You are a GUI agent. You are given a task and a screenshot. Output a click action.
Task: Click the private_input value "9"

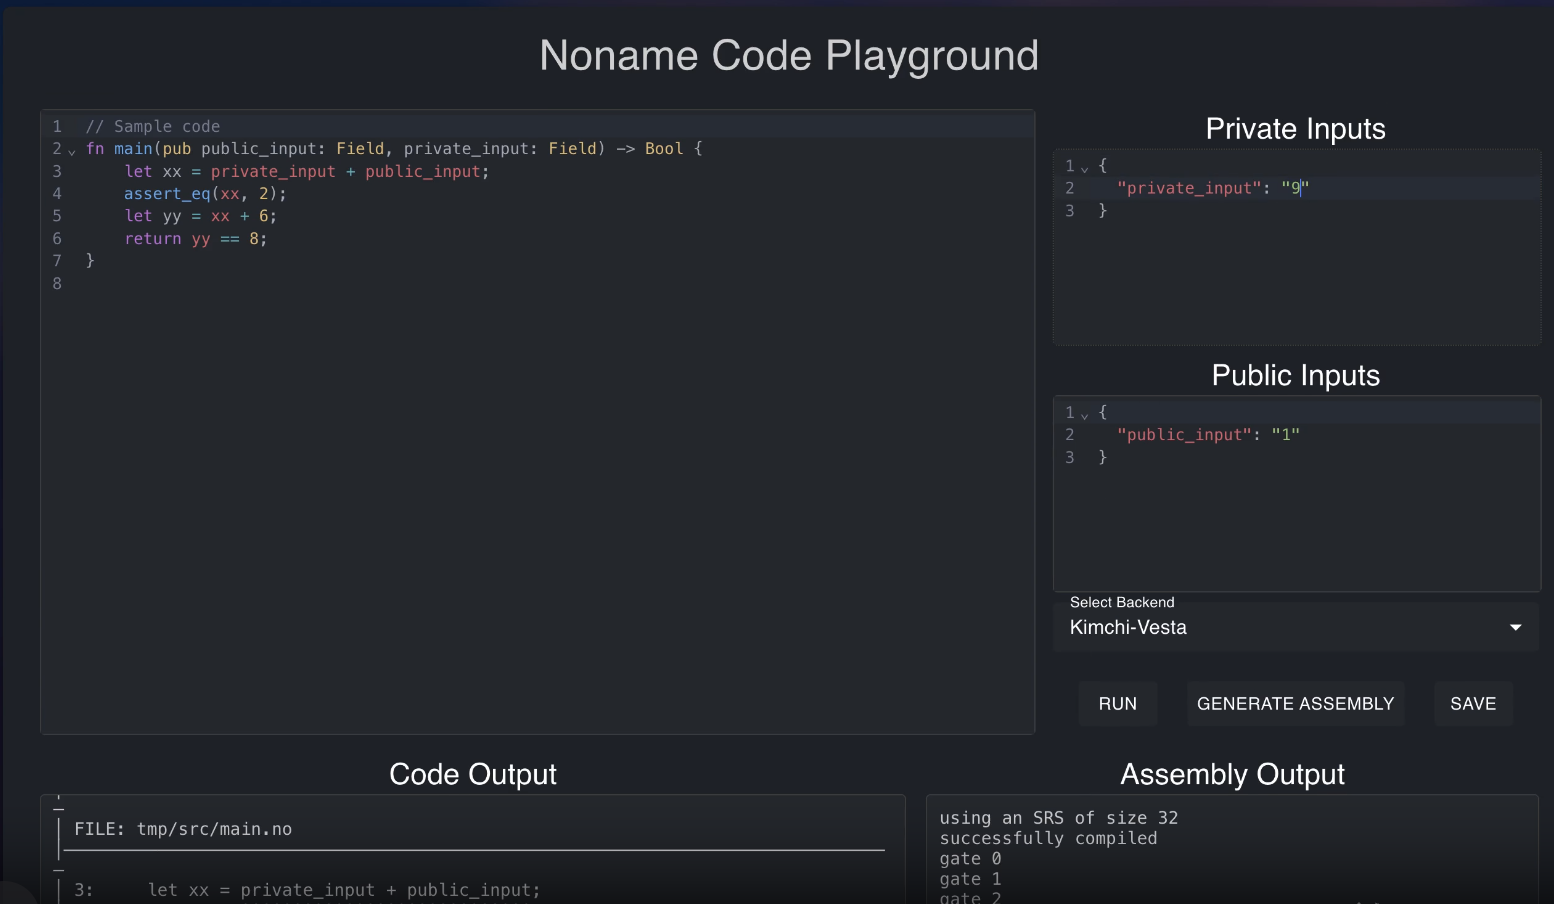coord(1295,188)
